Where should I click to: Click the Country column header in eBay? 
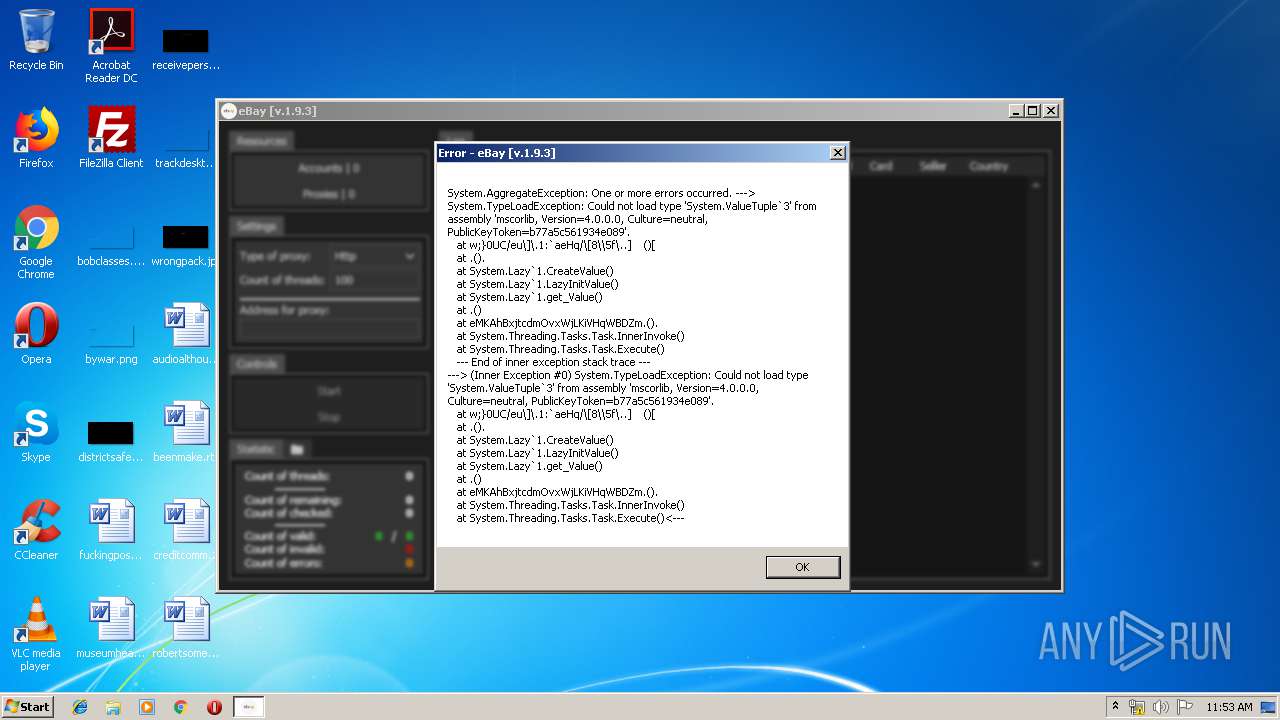tap(988, 166)
